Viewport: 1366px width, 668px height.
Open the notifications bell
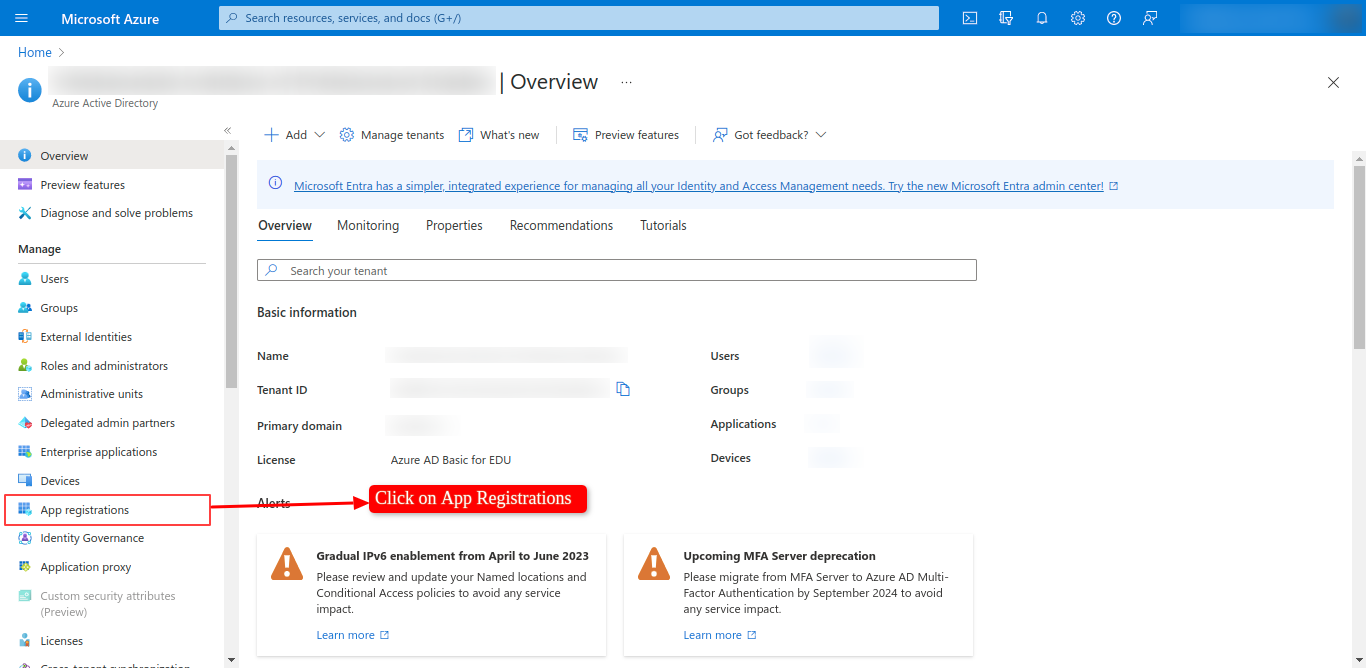pos(1042,18)
